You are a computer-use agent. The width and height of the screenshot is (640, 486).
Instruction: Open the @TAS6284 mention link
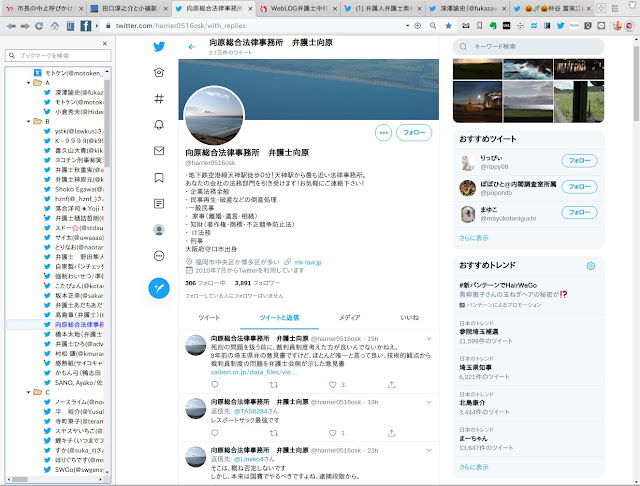tap(251, 411)
